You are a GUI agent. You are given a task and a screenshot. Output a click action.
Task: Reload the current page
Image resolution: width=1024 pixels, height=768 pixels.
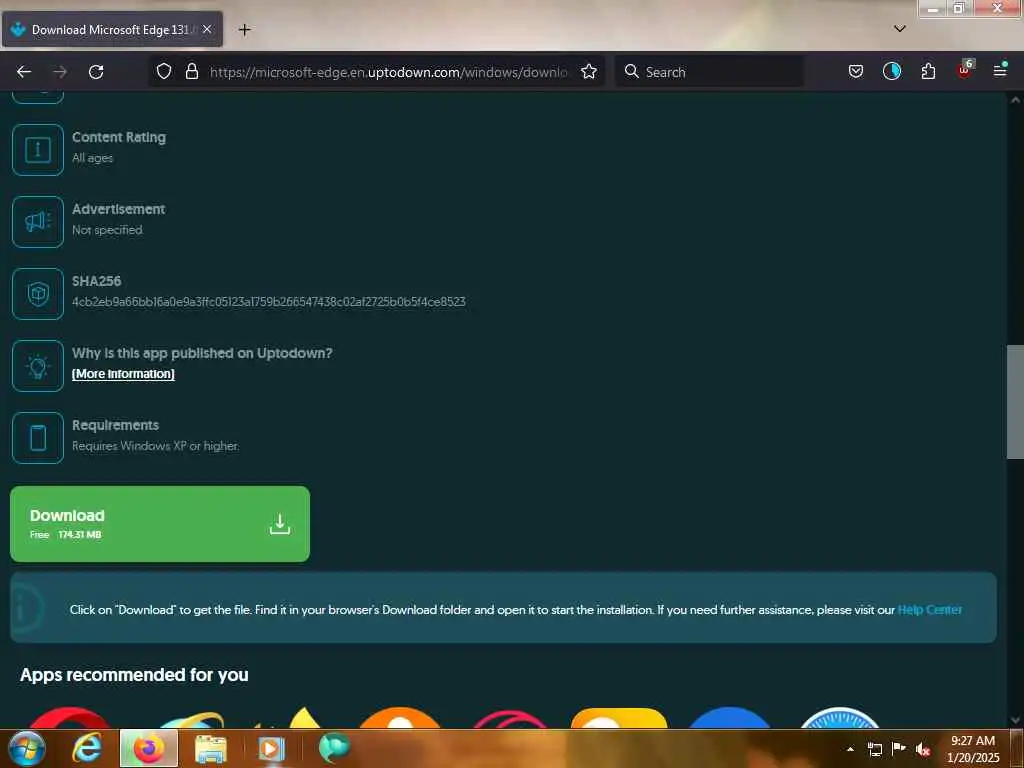point(96,72)
